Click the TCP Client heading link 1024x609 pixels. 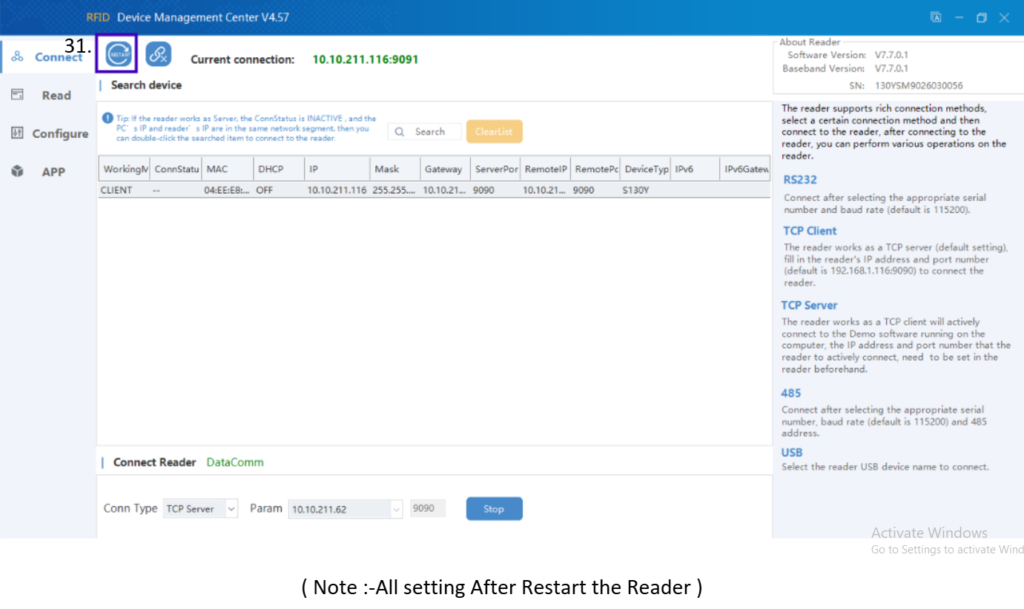click(810, 231)
